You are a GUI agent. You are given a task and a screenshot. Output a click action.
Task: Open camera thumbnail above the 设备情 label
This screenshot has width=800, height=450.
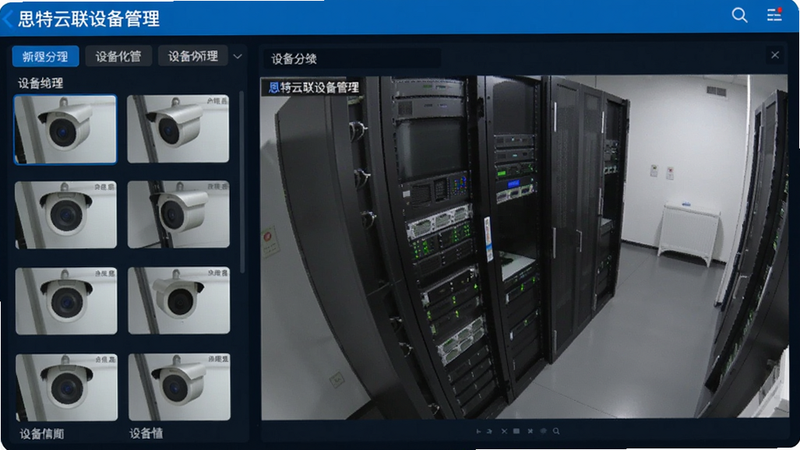(x=179, y=387)
